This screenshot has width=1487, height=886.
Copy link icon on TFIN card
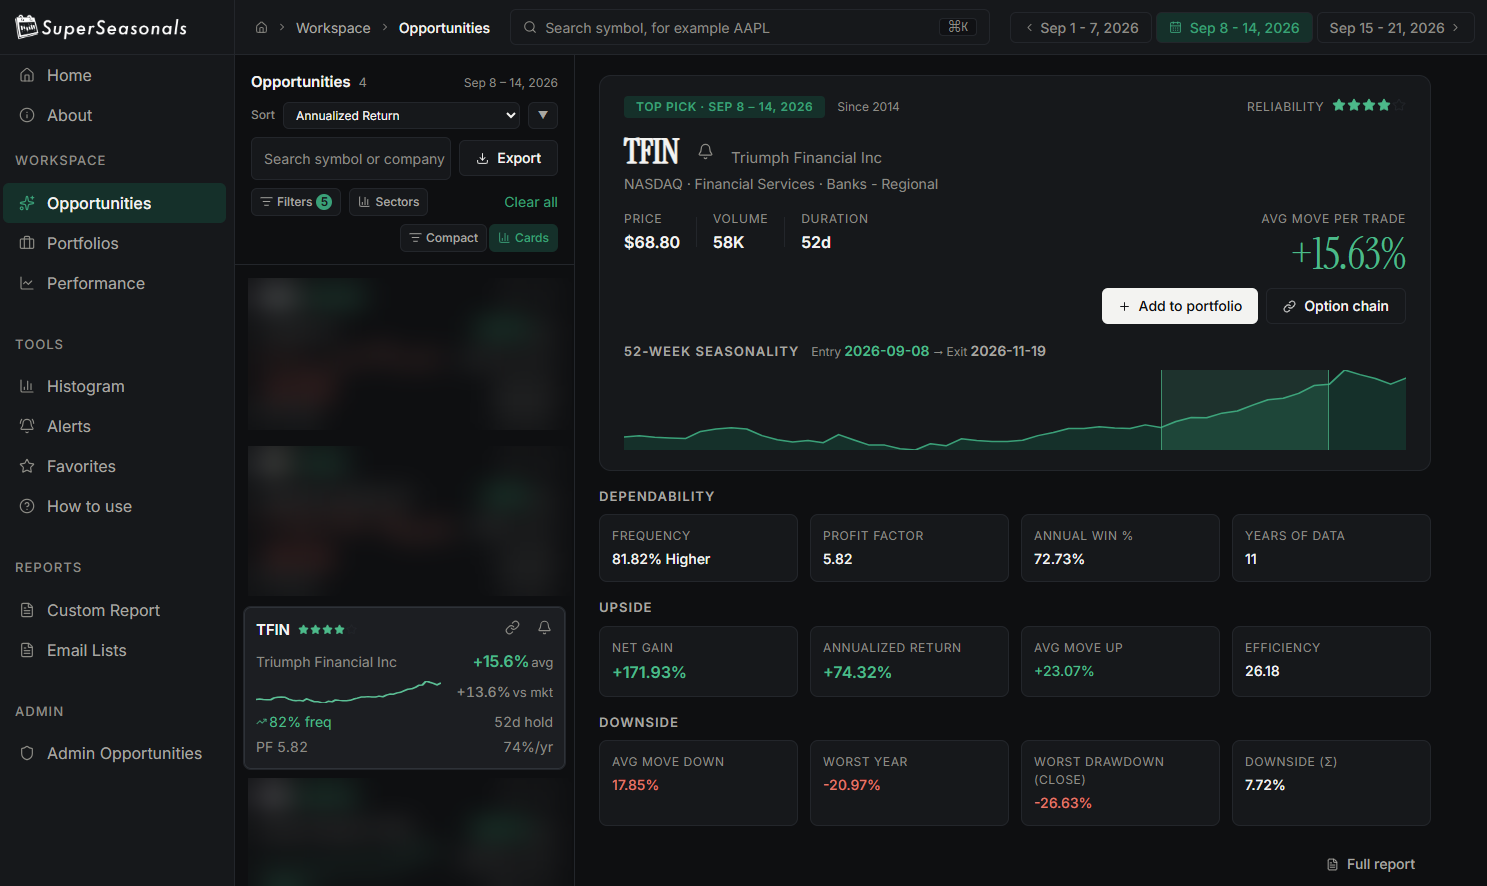[512, 628]
